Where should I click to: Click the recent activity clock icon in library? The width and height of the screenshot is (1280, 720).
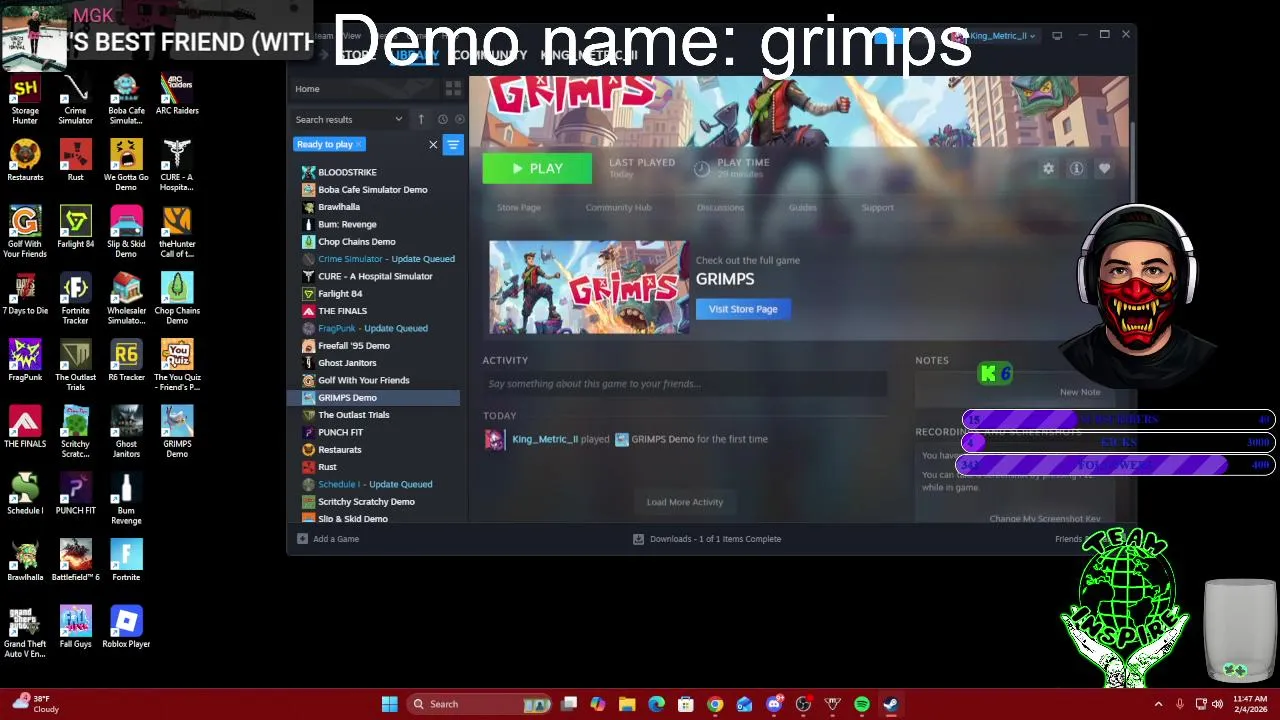(443, 119)
